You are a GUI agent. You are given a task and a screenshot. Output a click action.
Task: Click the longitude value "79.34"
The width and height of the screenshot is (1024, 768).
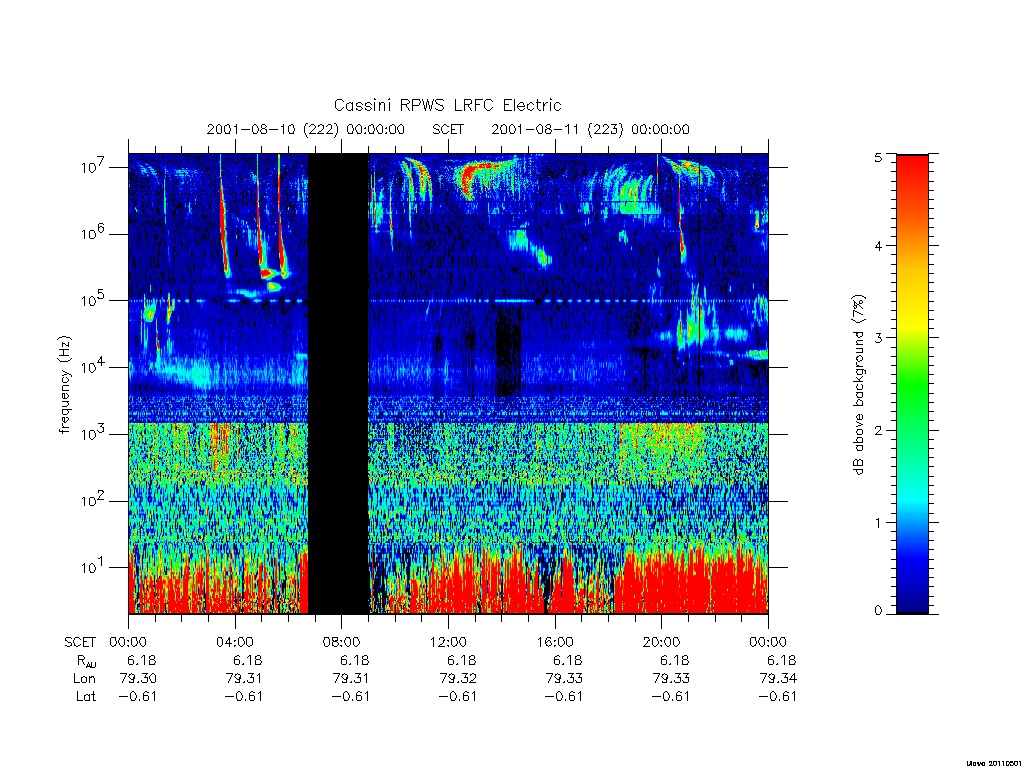click(778, 679)
